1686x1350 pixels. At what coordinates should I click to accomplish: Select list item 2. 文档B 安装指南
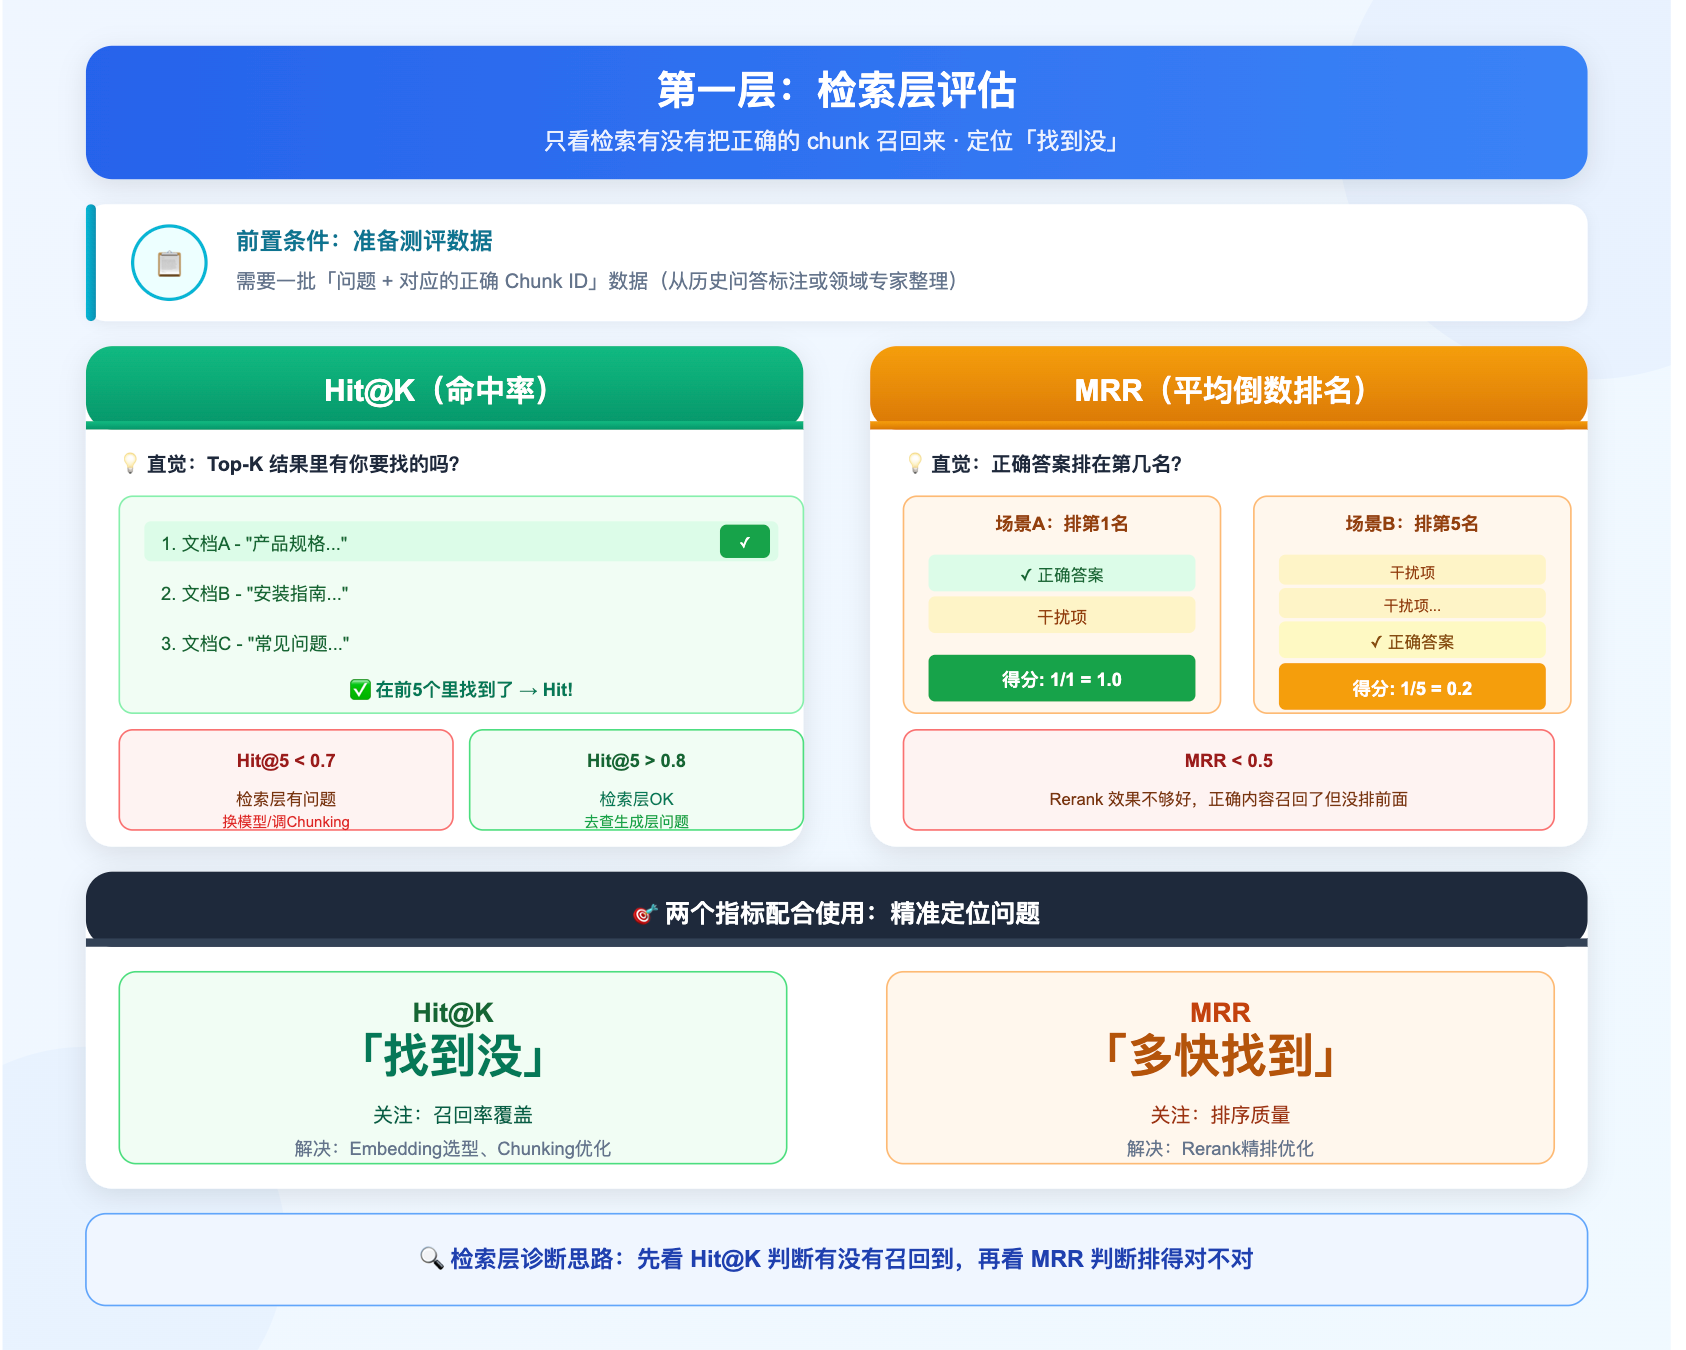[x=254, y=593]
